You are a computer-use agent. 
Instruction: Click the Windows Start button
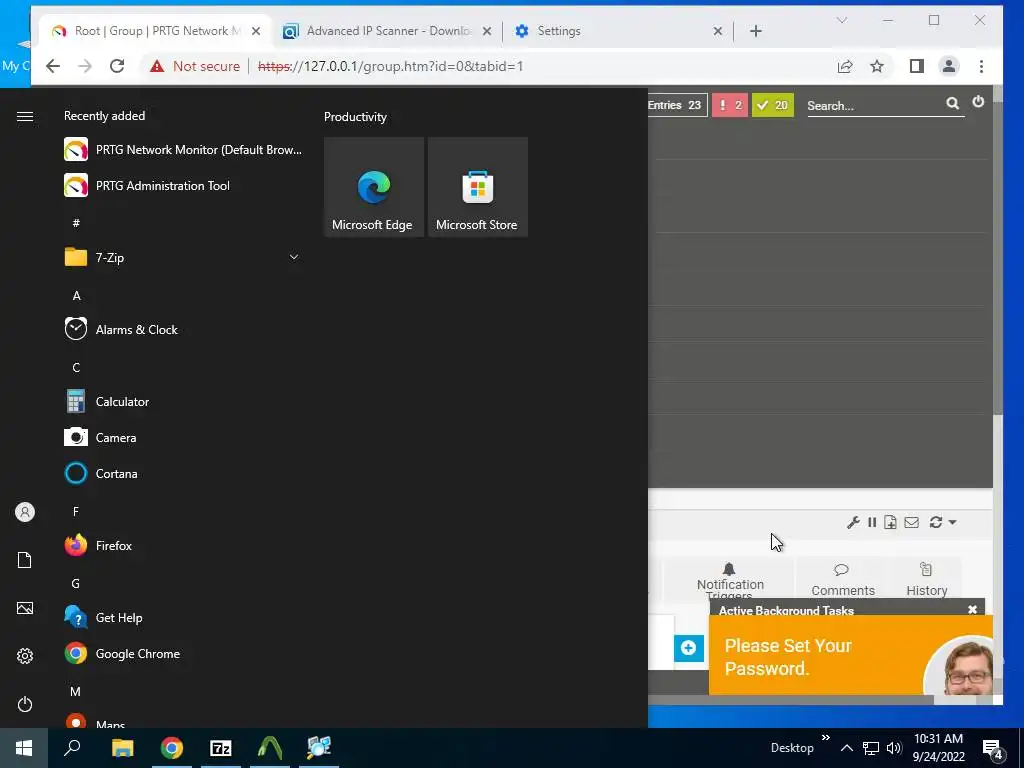coord(24,748)
